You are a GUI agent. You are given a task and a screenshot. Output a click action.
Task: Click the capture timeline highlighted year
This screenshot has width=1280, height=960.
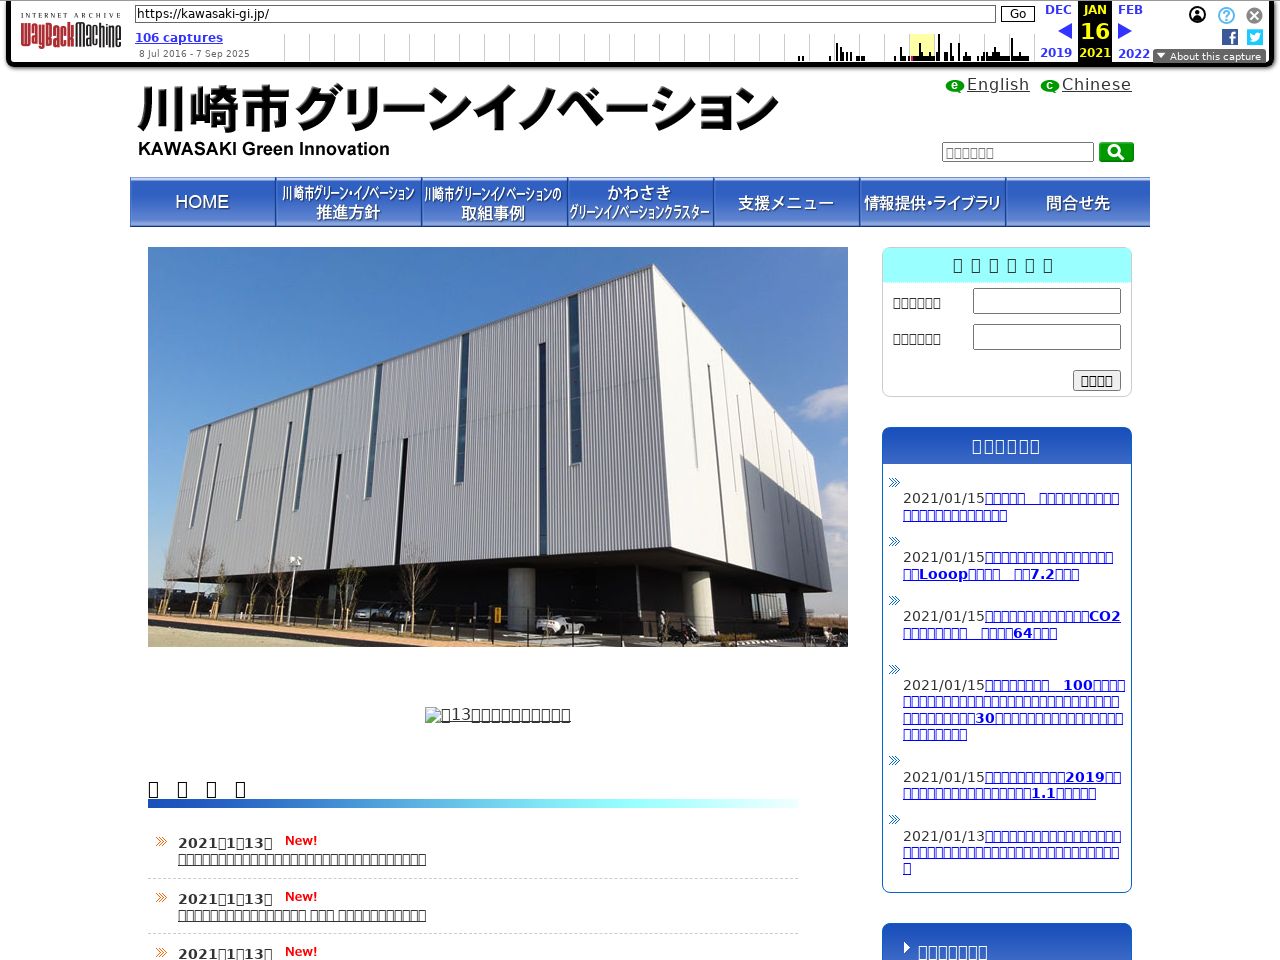coord(921,47)
